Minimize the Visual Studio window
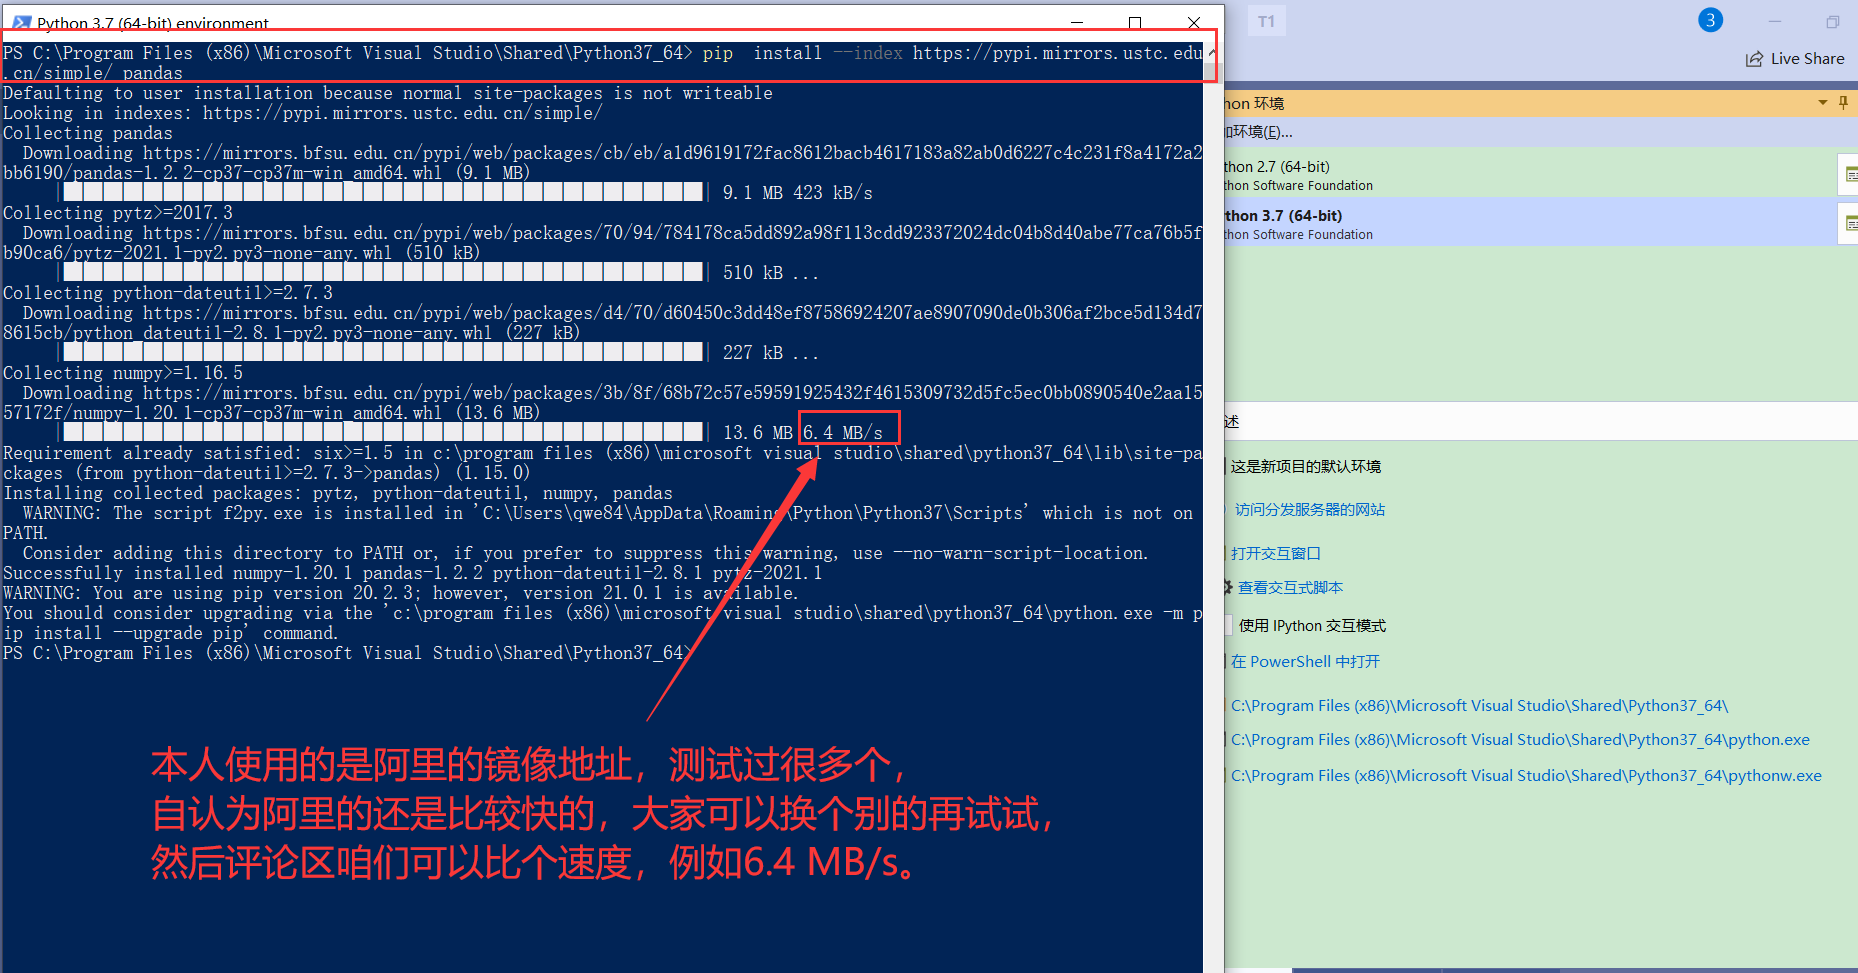 click(x=1775, y=21)
